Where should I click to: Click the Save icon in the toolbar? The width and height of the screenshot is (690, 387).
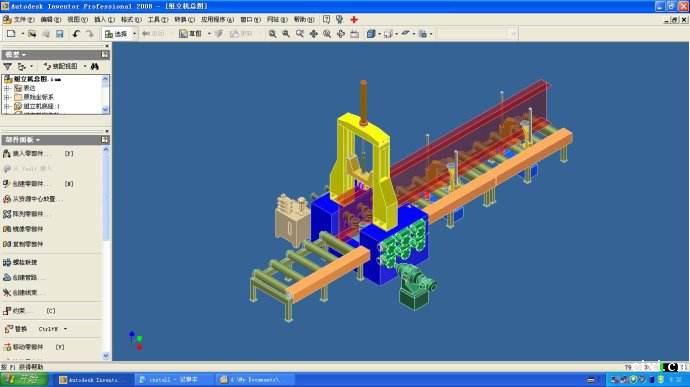tap(60, 34)
